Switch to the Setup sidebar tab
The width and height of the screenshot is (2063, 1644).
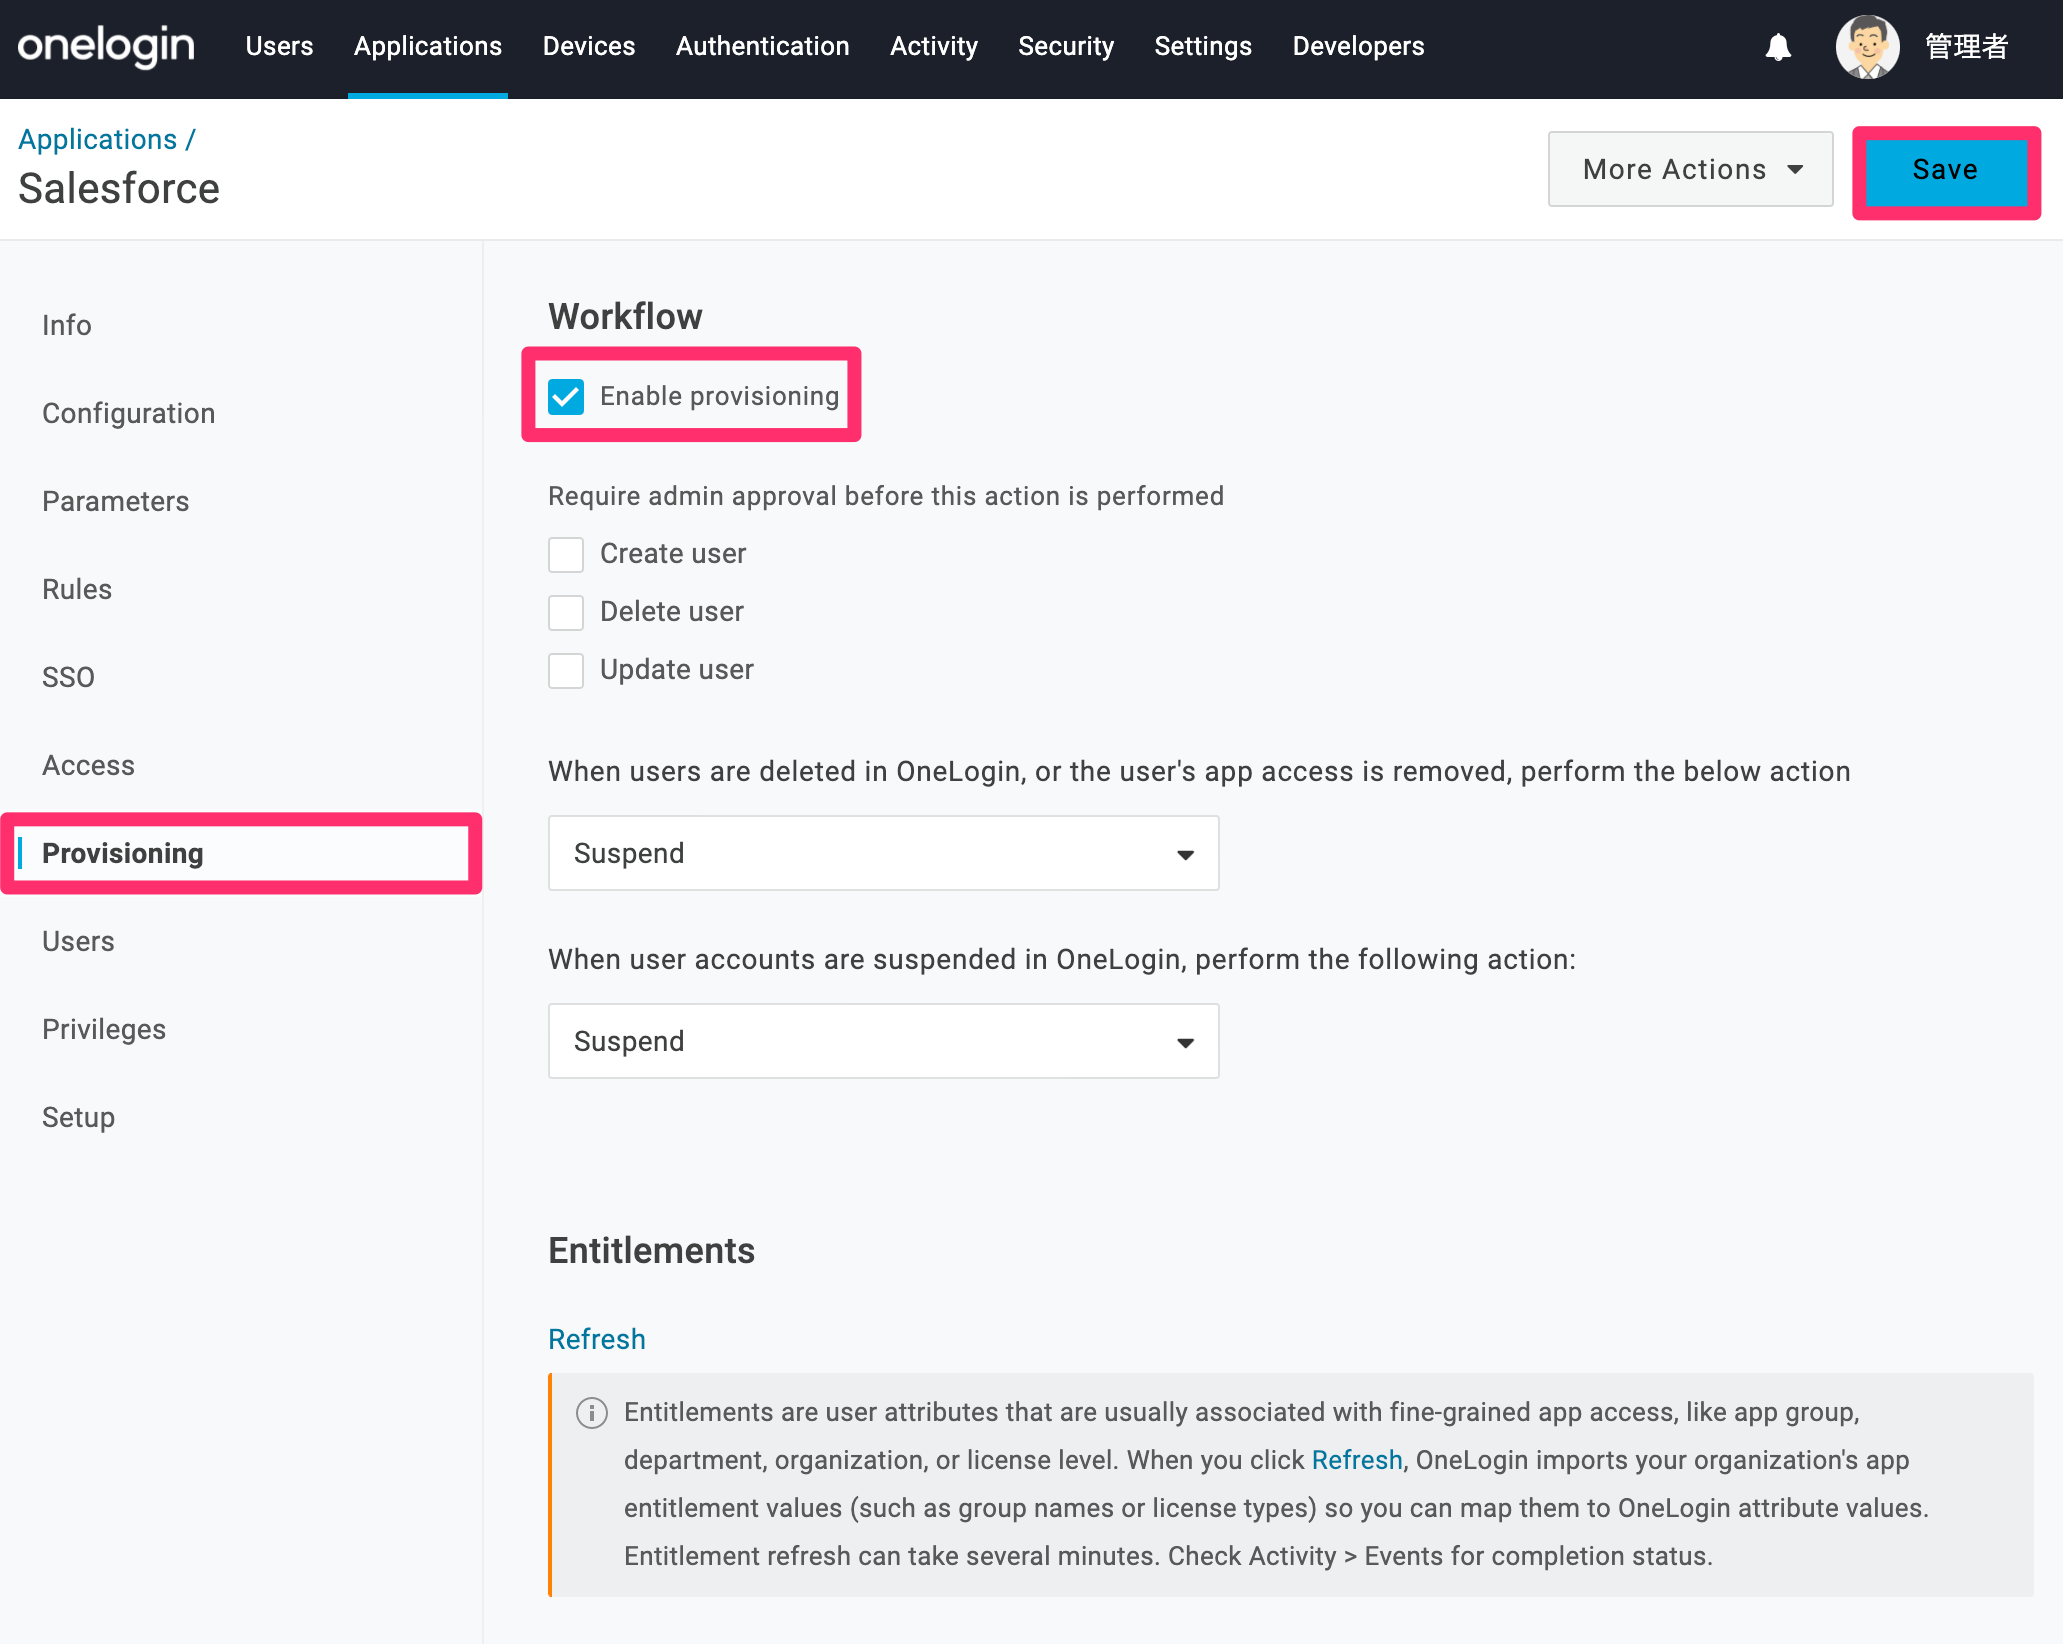click(x=78, y=1117)
